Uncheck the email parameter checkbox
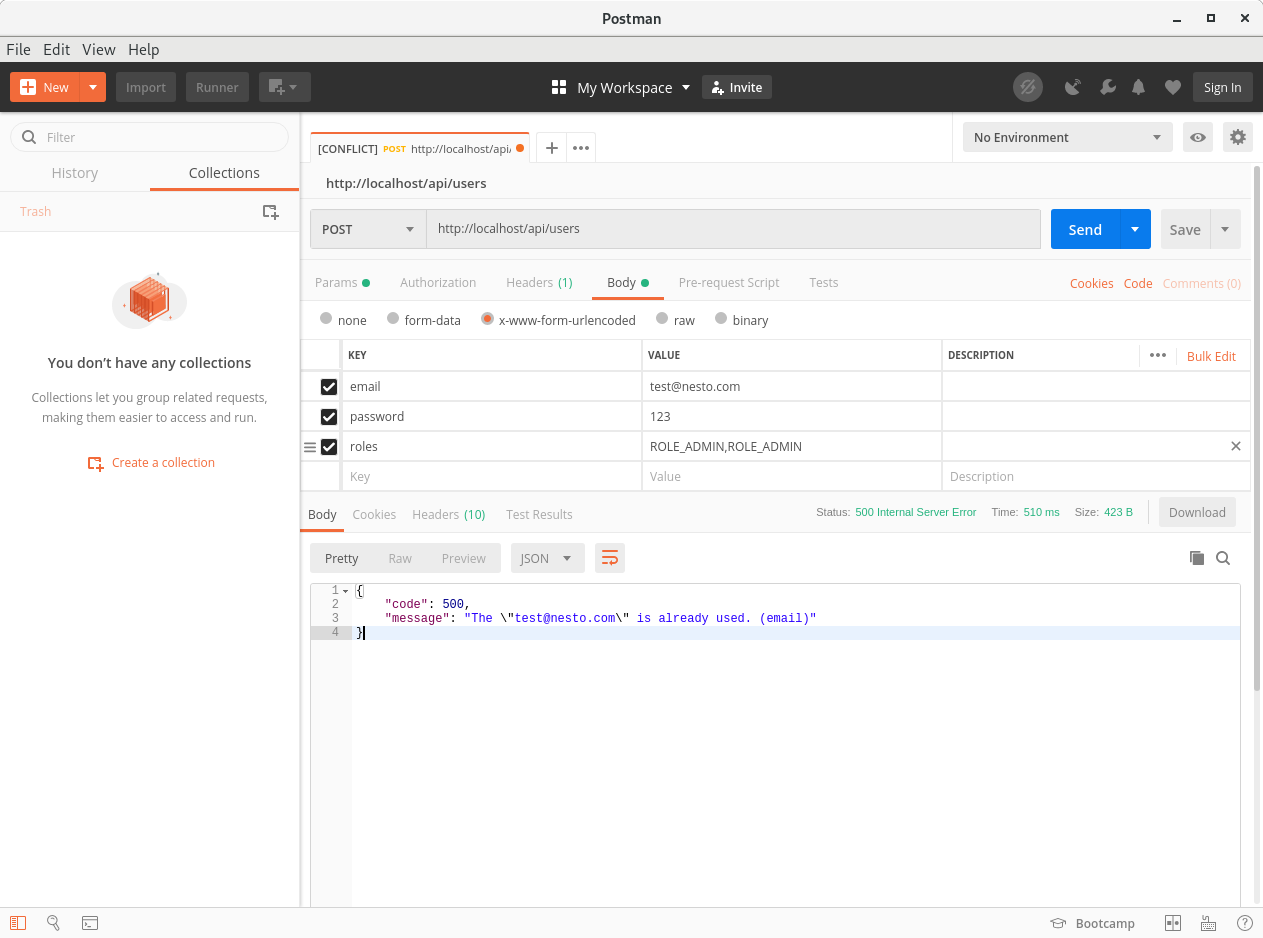1263x938 pixels. [329, 387]
